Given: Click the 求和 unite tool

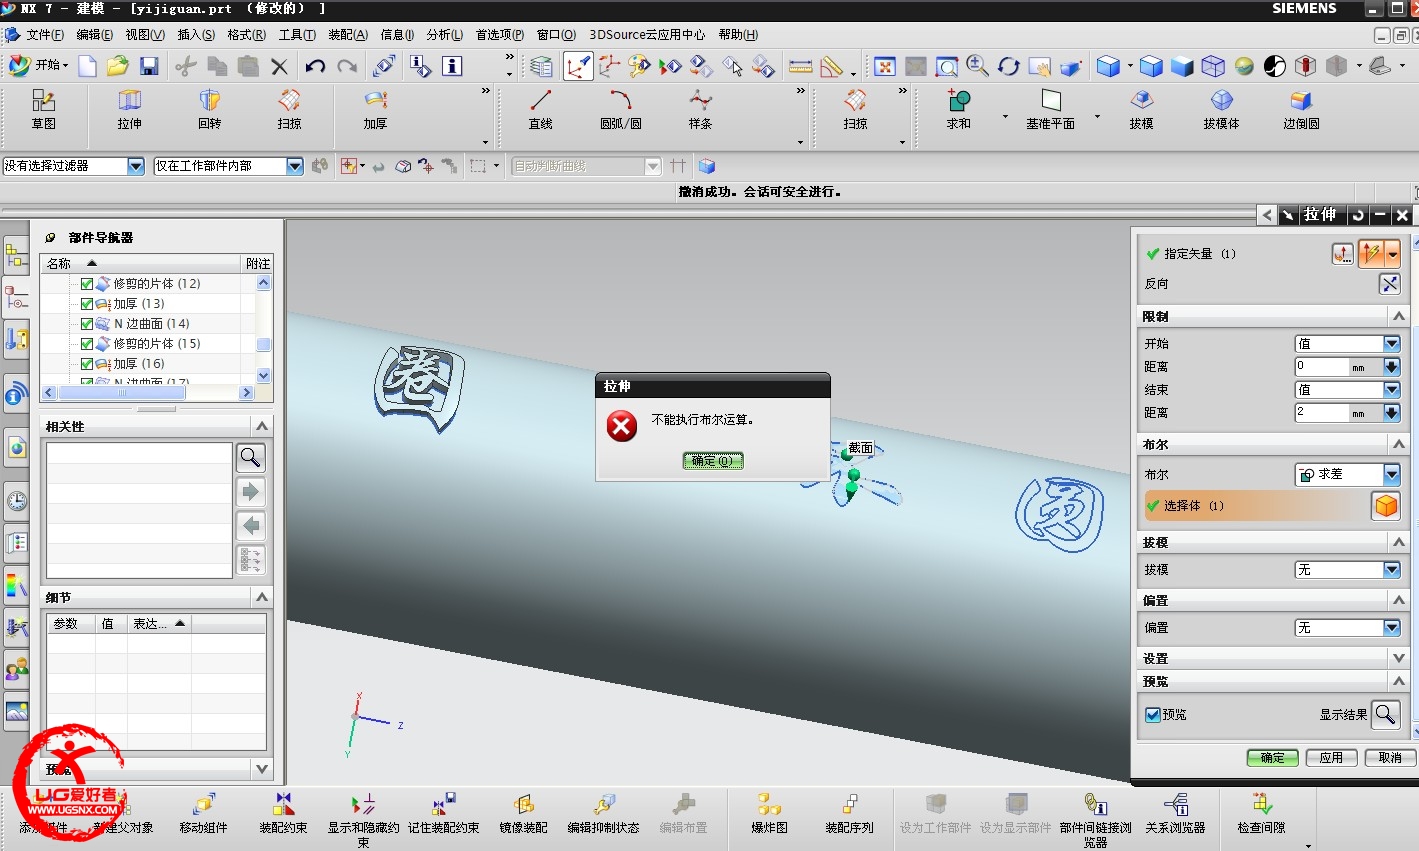Looking at the screenshot, I should click(x=958, y=109).
